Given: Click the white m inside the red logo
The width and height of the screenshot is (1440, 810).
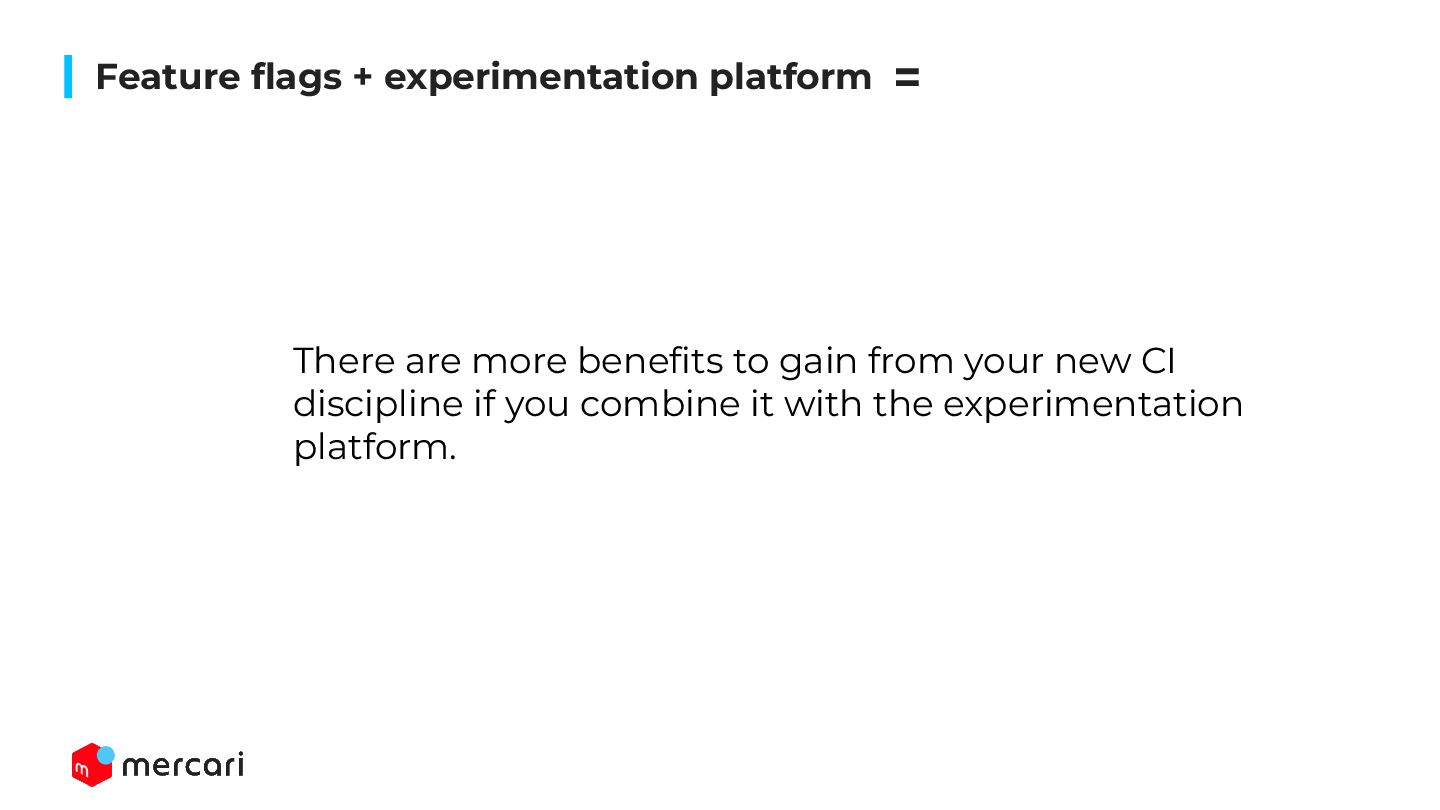Looking at the screenshot, I should tap(82, 771).
